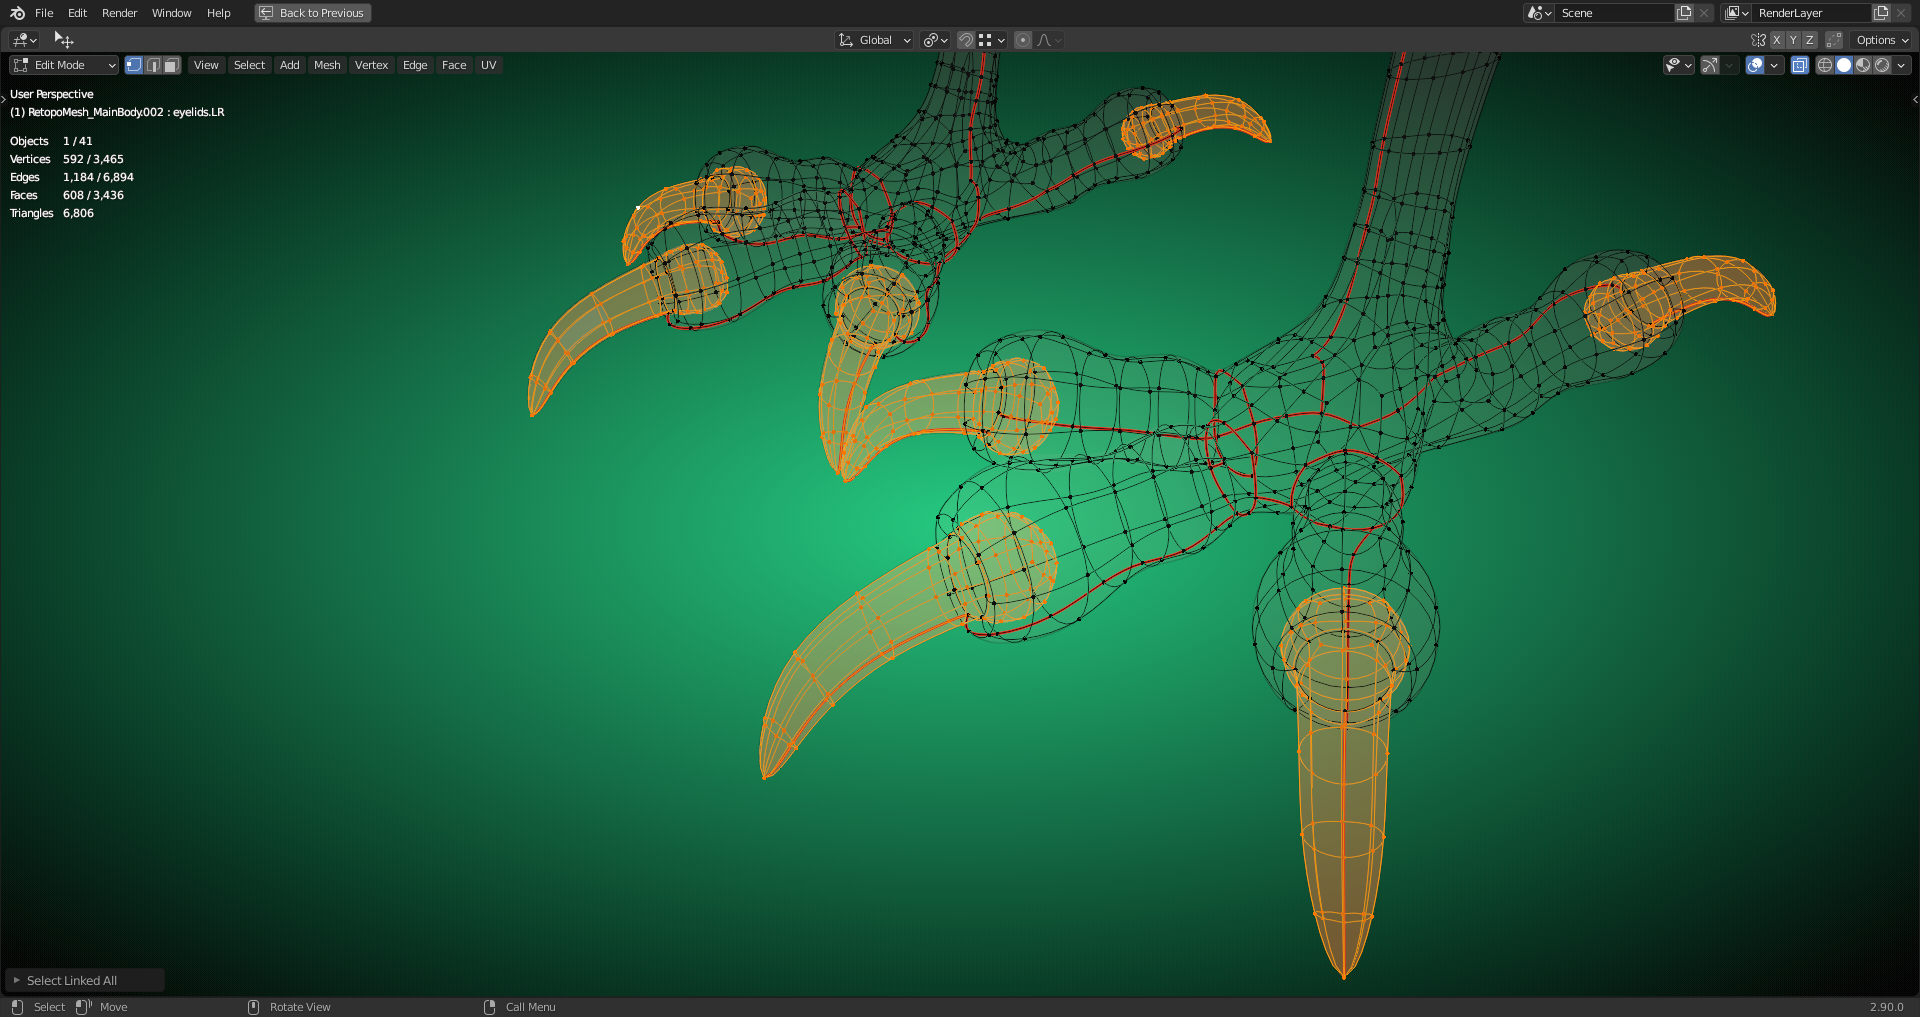Switch viewport to Rendered shading
The height and width of the screenshot is (1017, 1920).
[x=1882, y=64]
